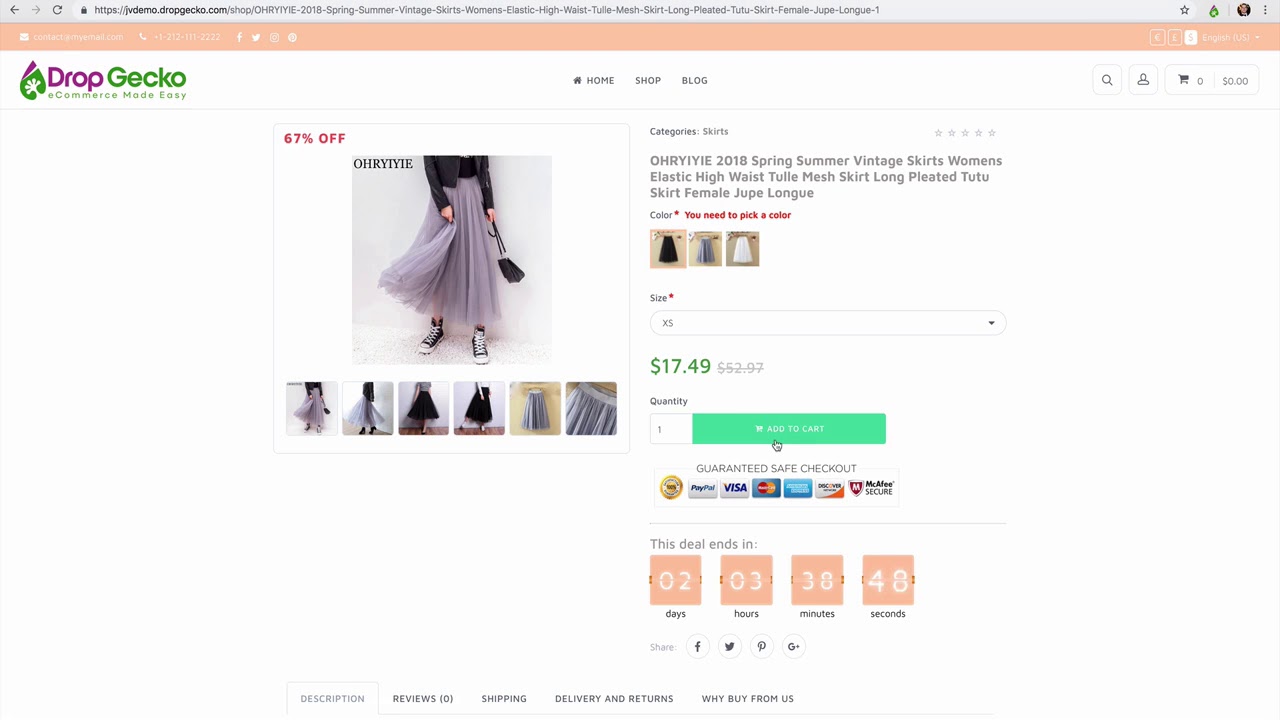Click the 67% OFF label

315,138
